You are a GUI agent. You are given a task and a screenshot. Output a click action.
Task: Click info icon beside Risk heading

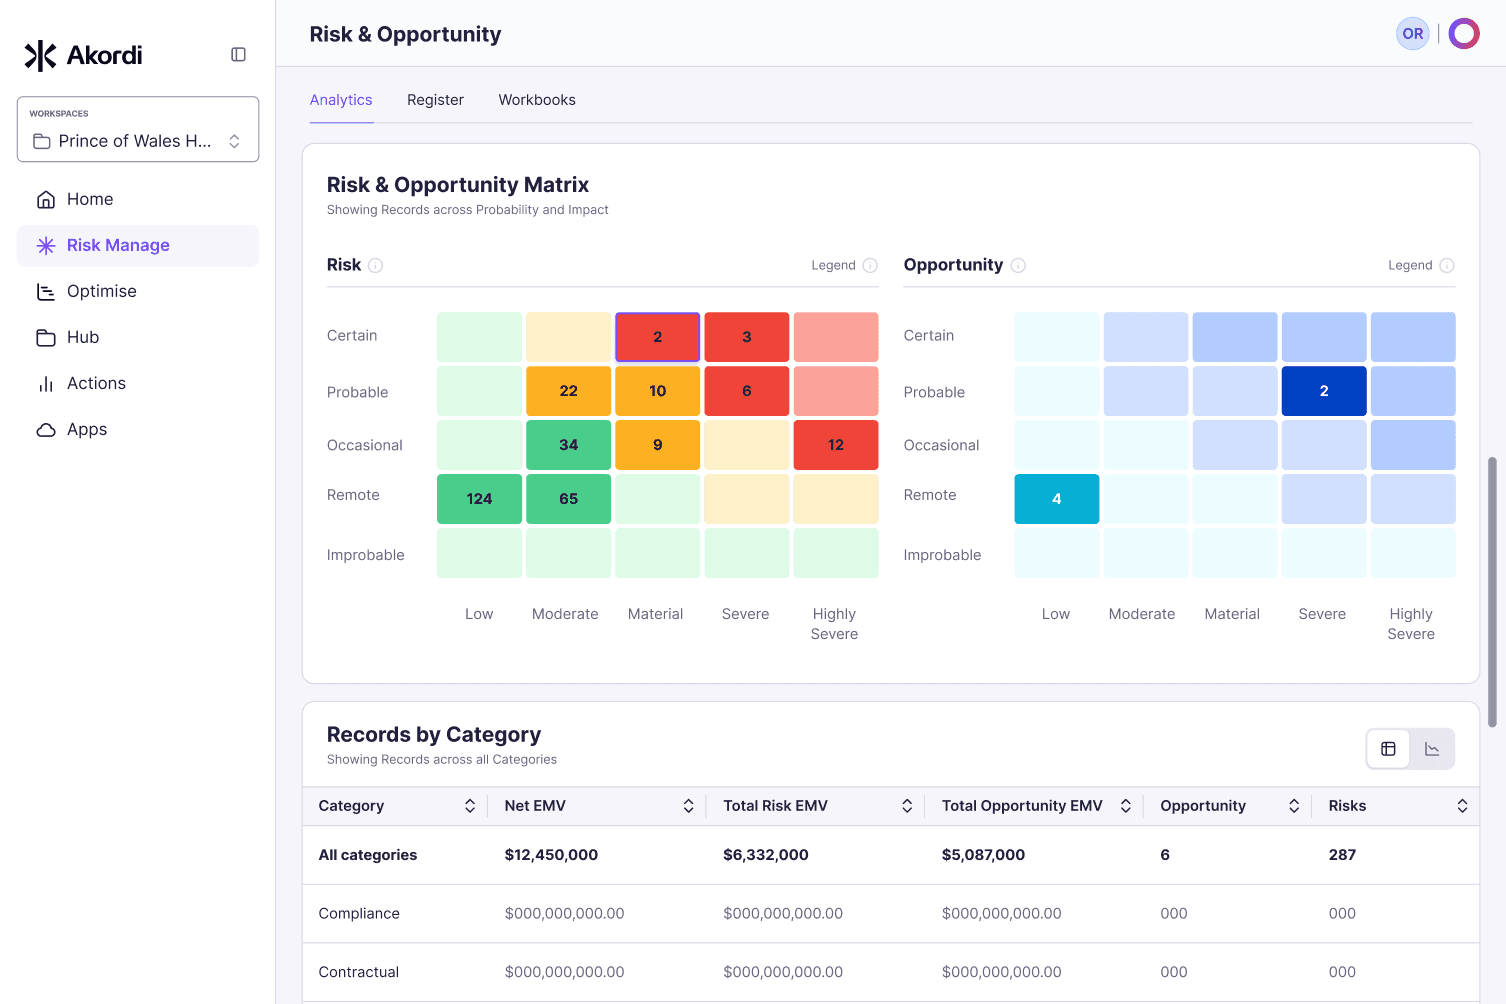click(375, 265)
